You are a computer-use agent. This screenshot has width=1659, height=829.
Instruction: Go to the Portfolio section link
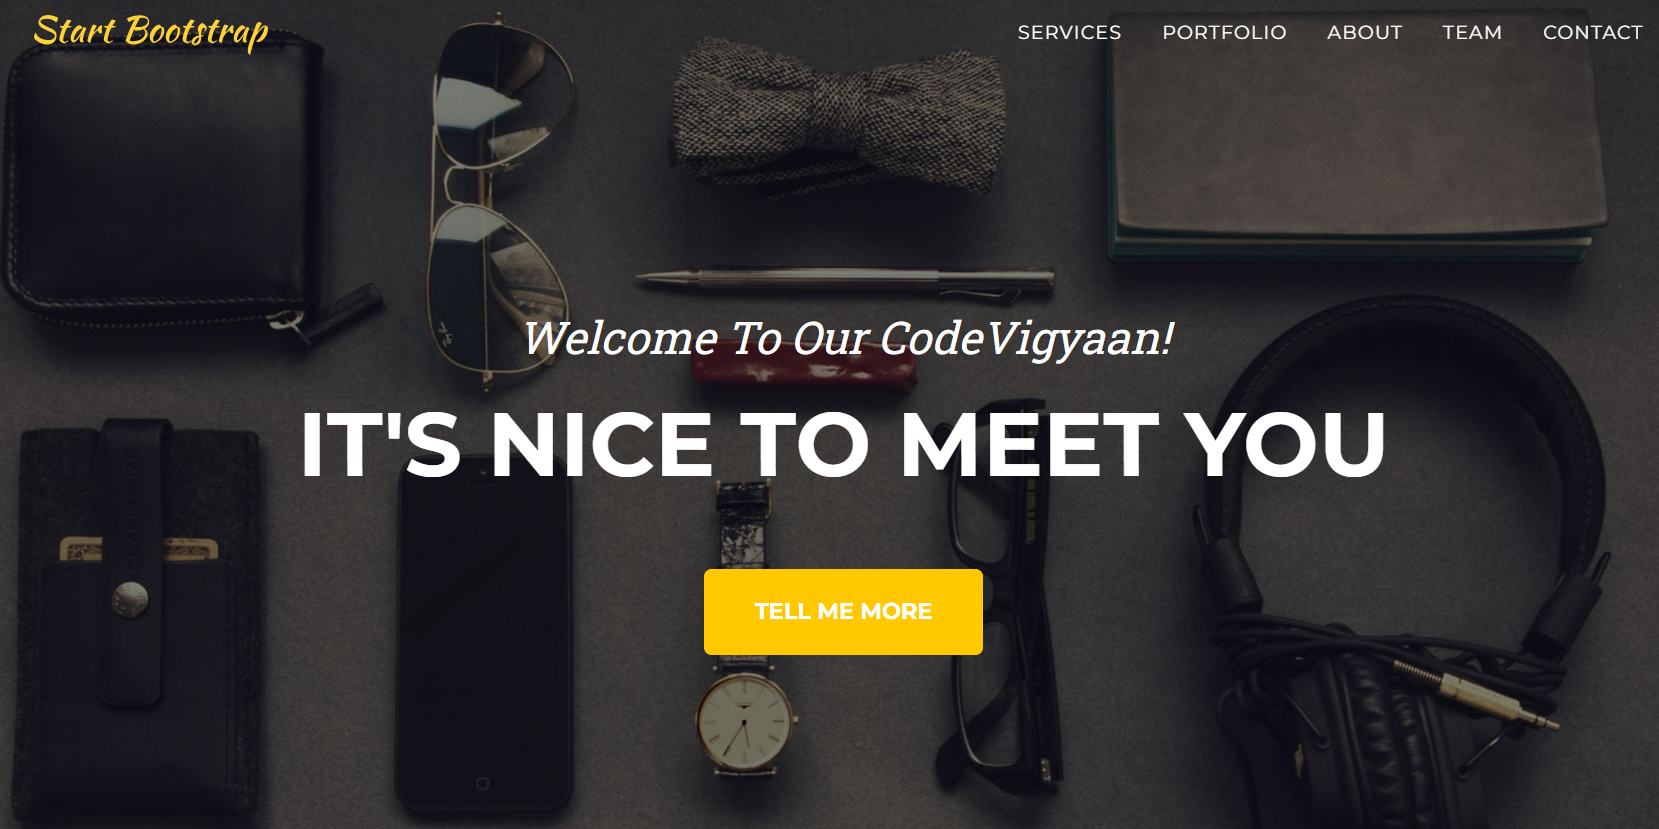coord(1224,33)
